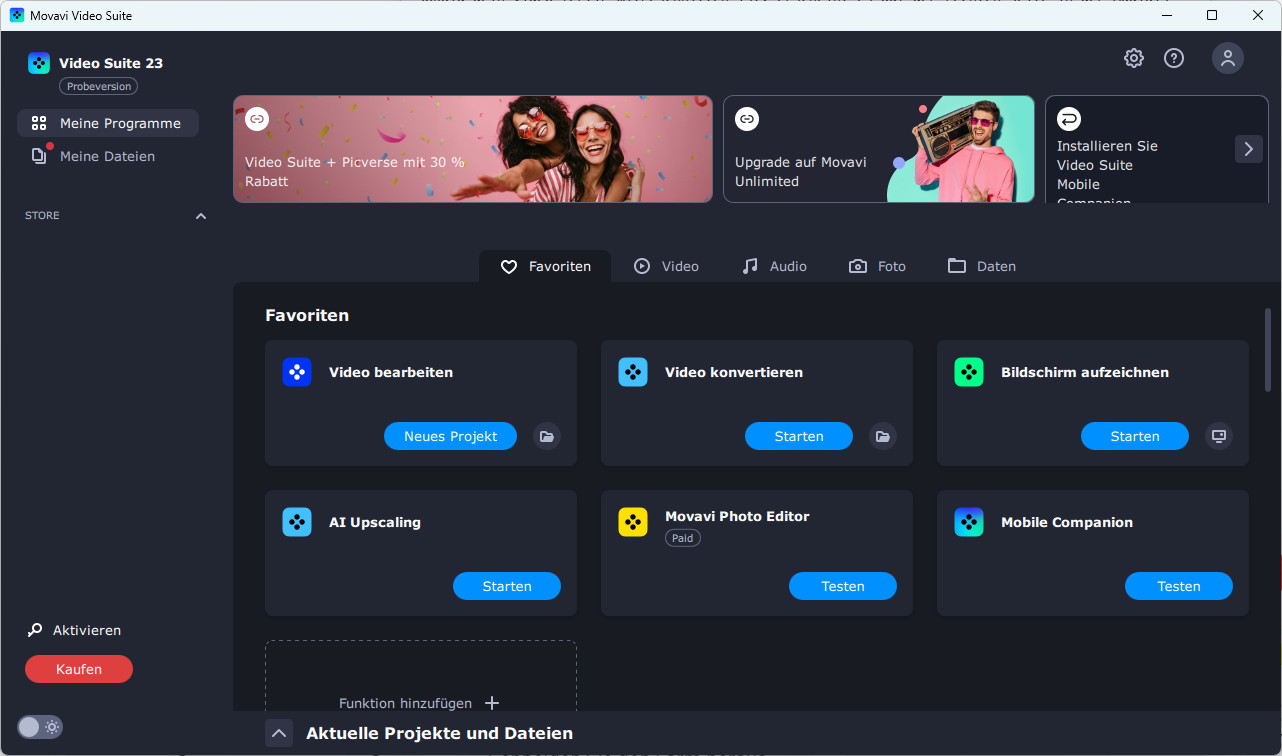The width and height of the screenshot is (1282, 756).
Task: Switch to the Audio tab
Action: [x=774, y=266]
